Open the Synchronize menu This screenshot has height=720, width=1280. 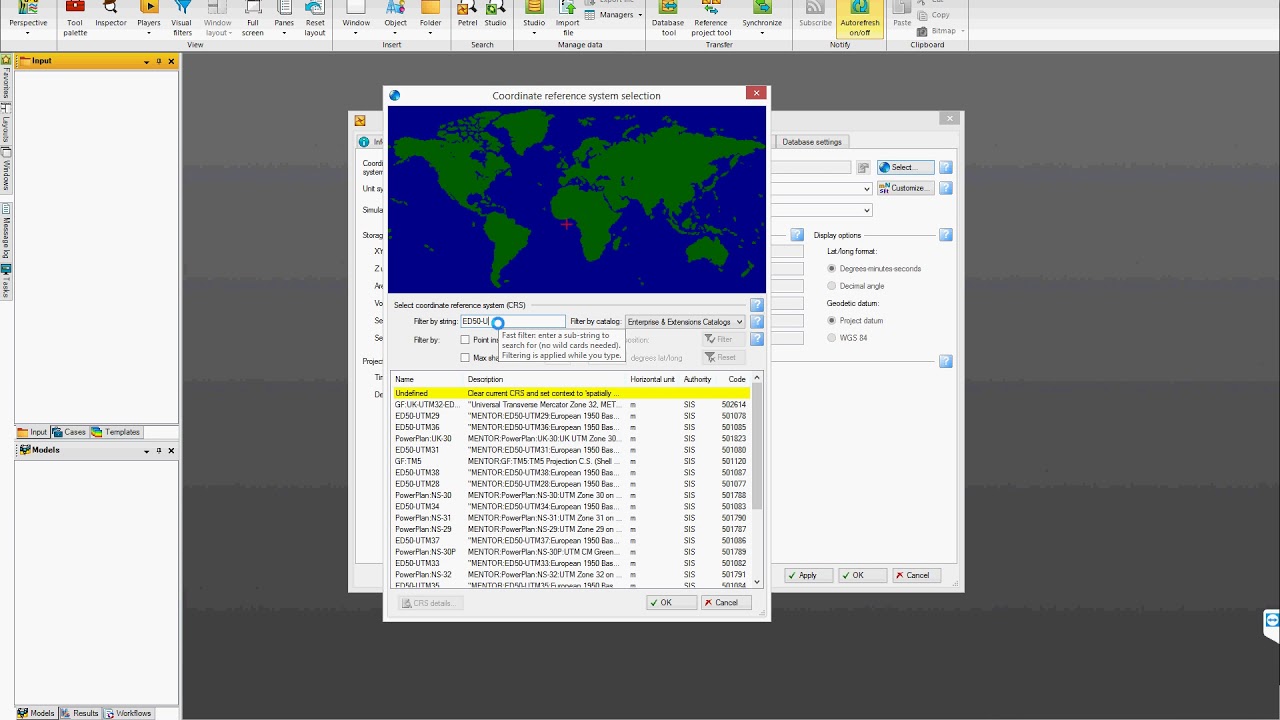click(x=762, y=18)
